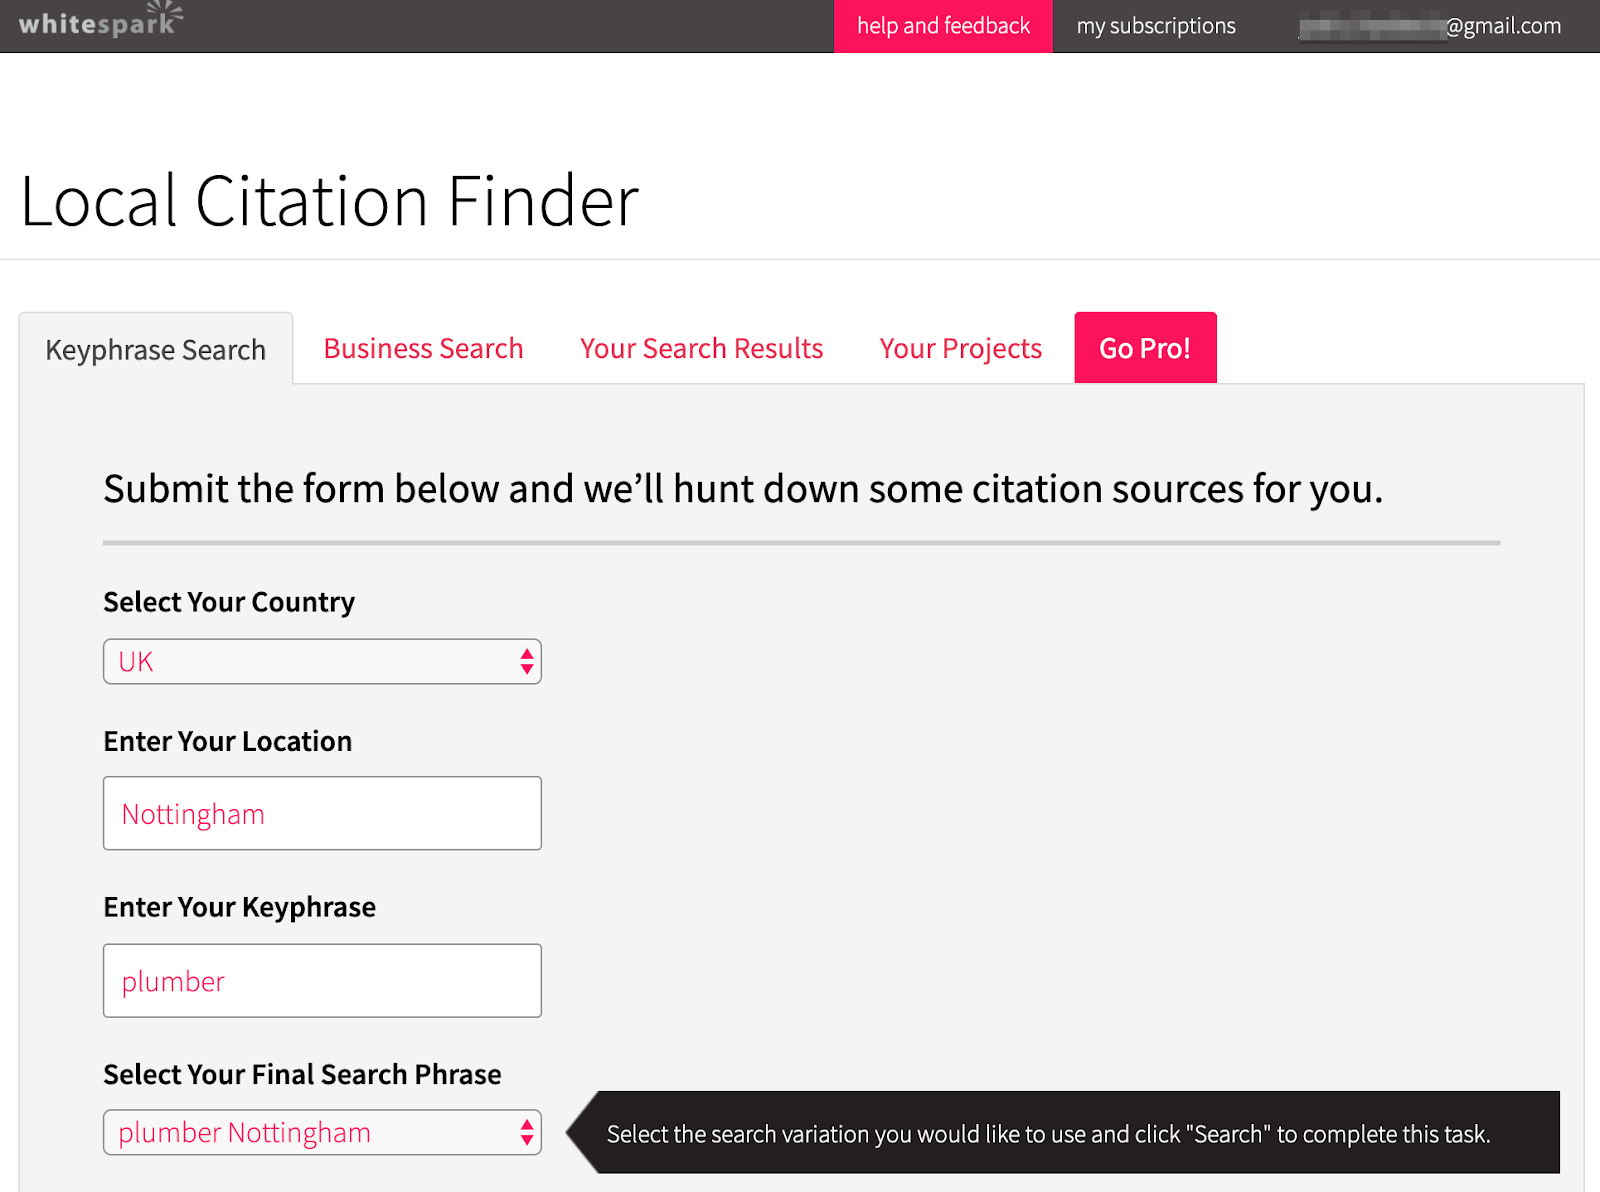Click the Local Citation Finder heading
Image resolution: width=1600 pixels, height=1192 pixels.
[x=330, y=199]
